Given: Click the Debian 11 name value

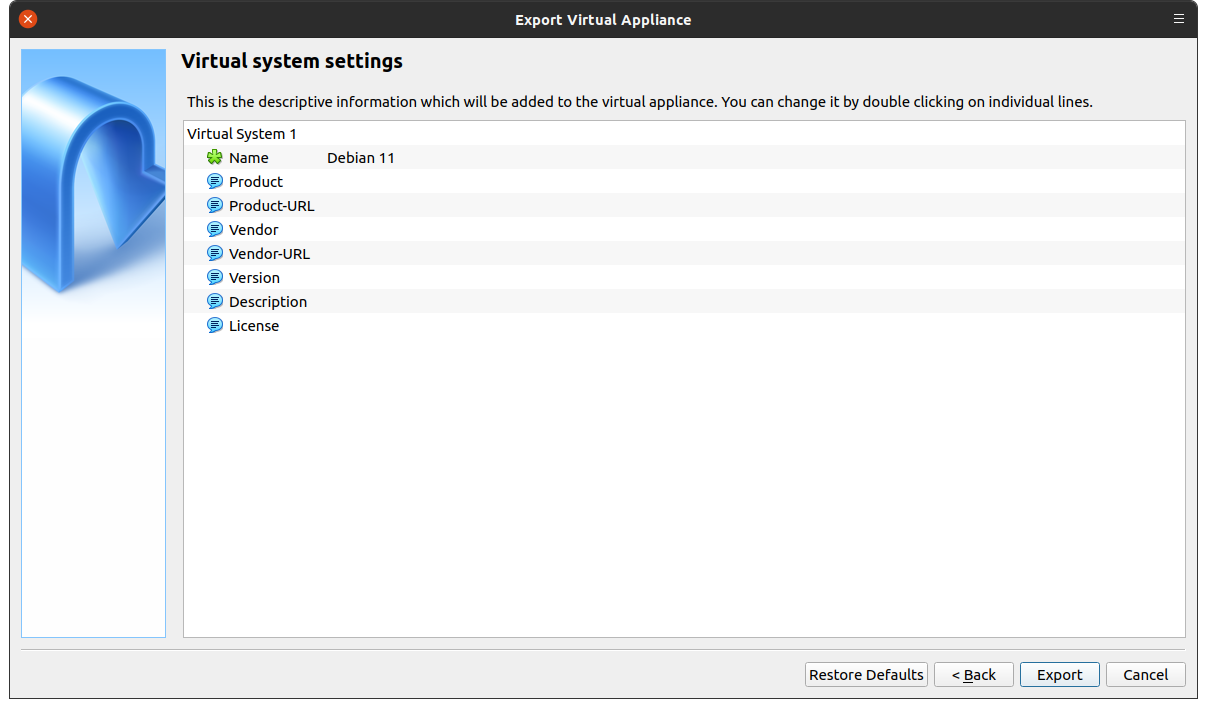Looking at the screenshot, I should pyautogui.click(x=360, y=158).
